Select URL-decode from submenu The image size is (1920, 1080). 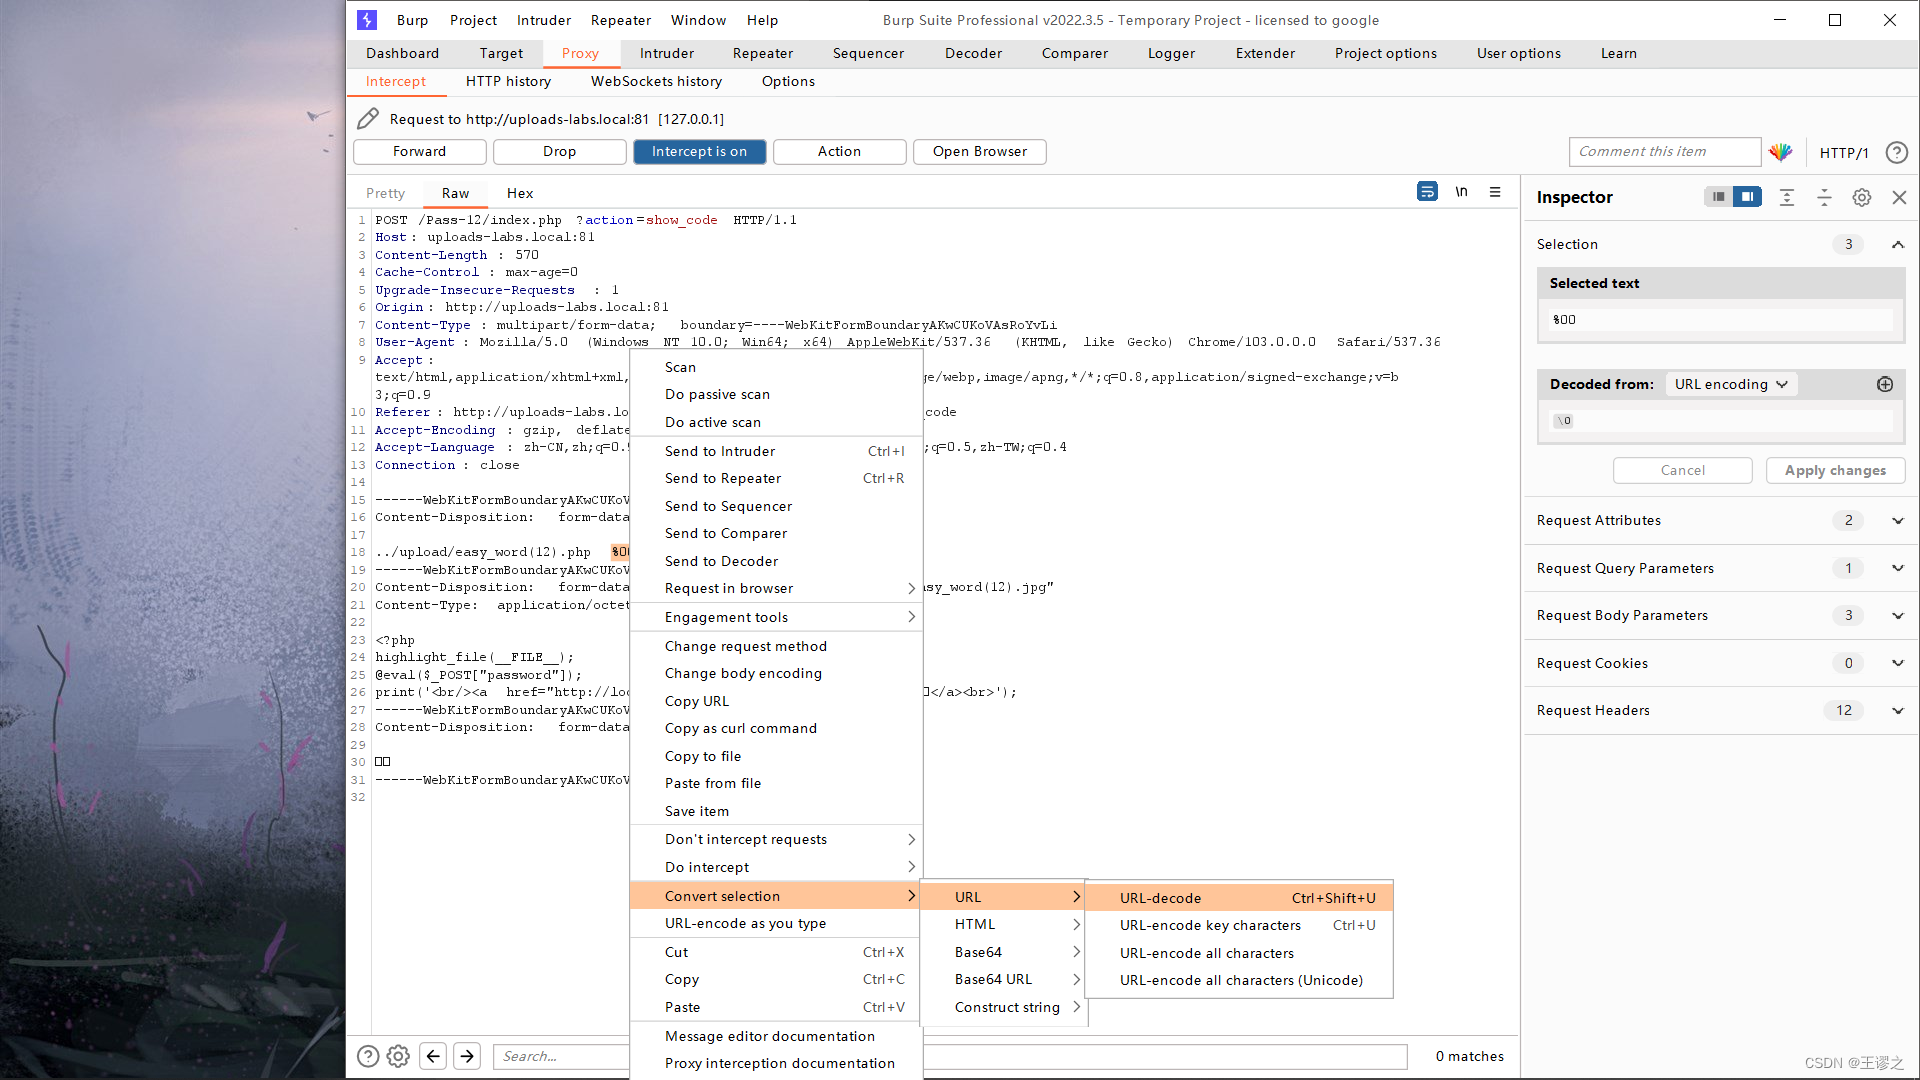point(1239,898)
